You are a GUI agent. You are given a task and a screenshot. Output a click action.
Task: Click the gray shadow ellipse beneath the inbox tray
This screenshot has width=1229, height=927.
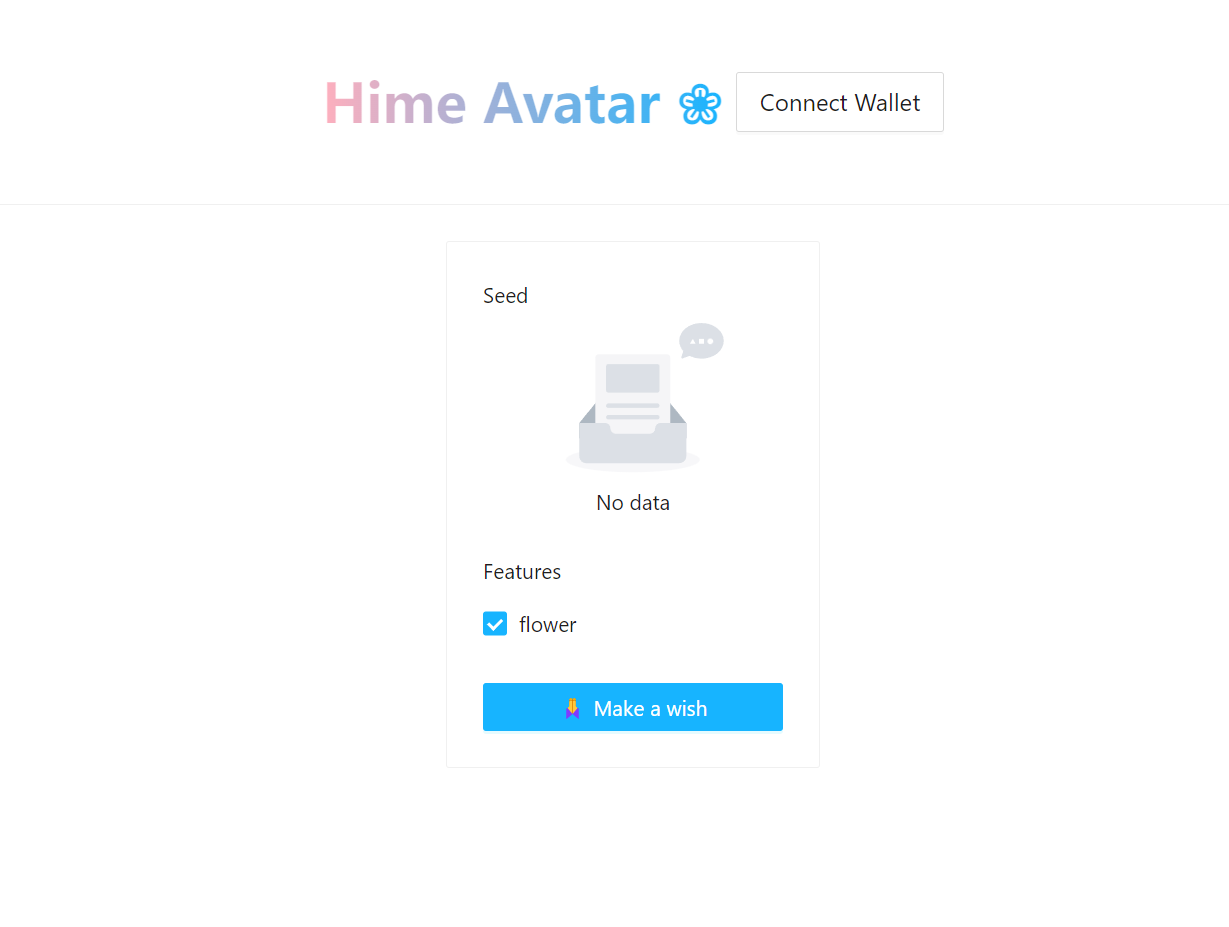(633, 461)
